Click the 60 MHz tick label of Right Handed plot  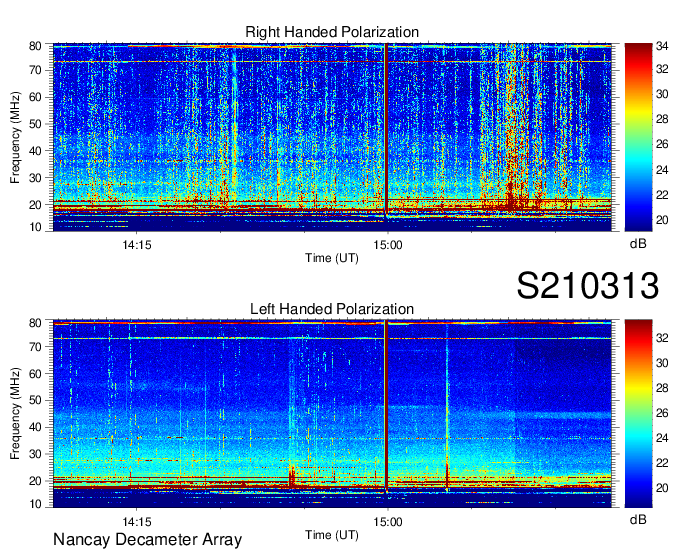pos(35,97)
